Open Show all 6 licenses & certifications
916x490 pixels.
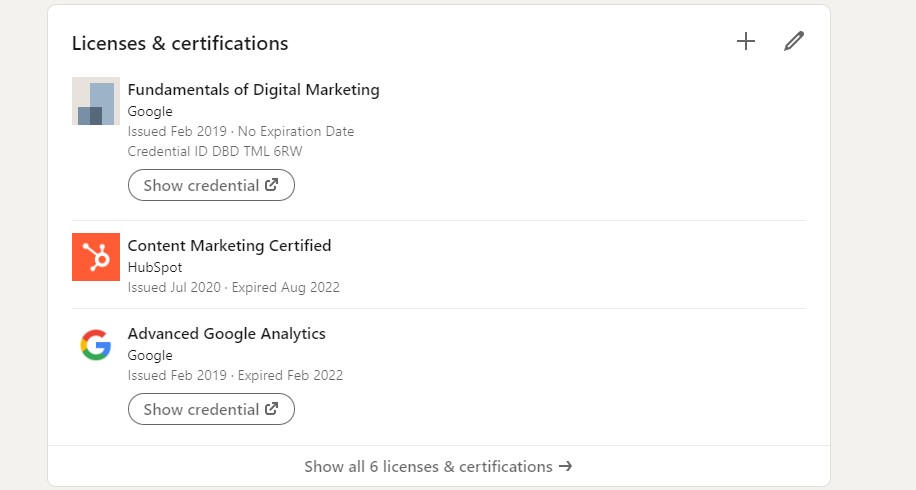pos(438,466)
